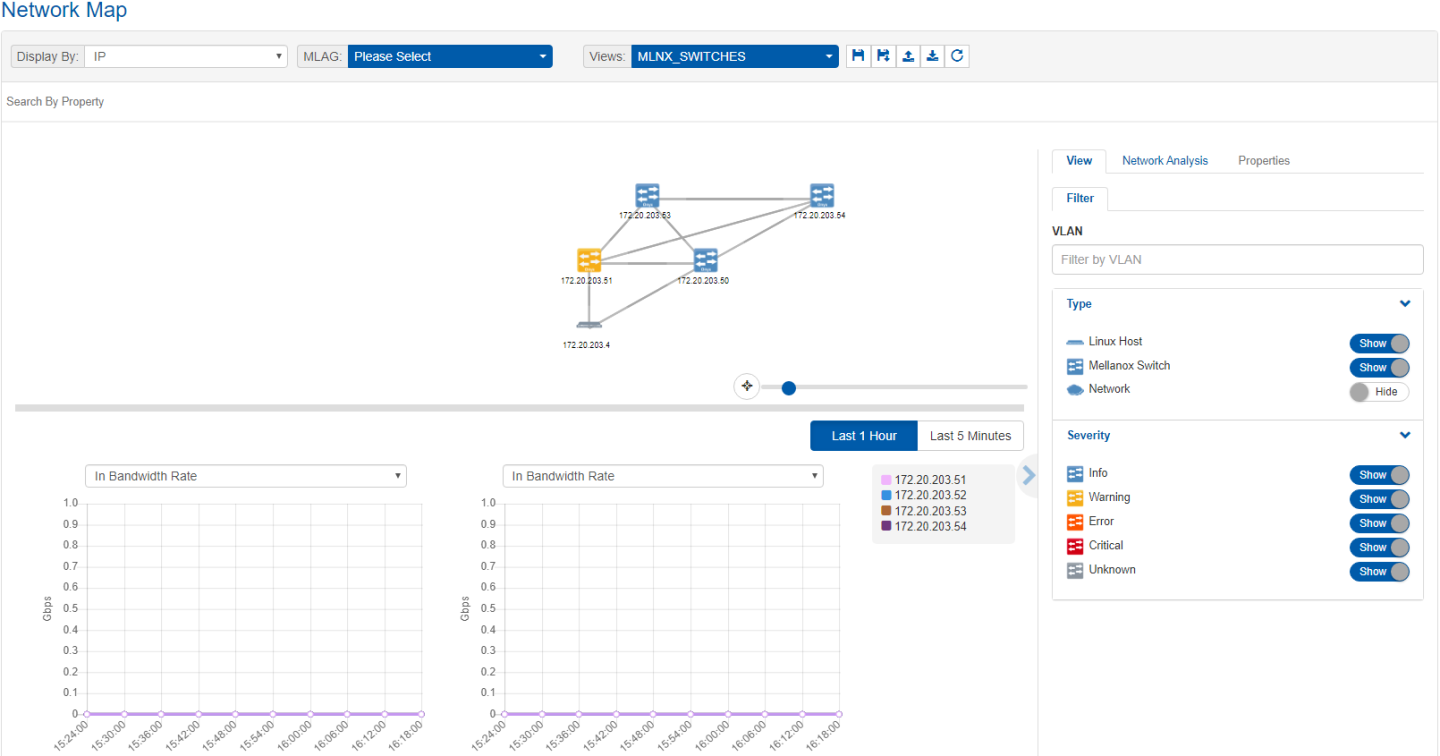Toggle Linux Host visibility switch
The width and height of the screenshot is (1440, 756).
point(1379,343)
